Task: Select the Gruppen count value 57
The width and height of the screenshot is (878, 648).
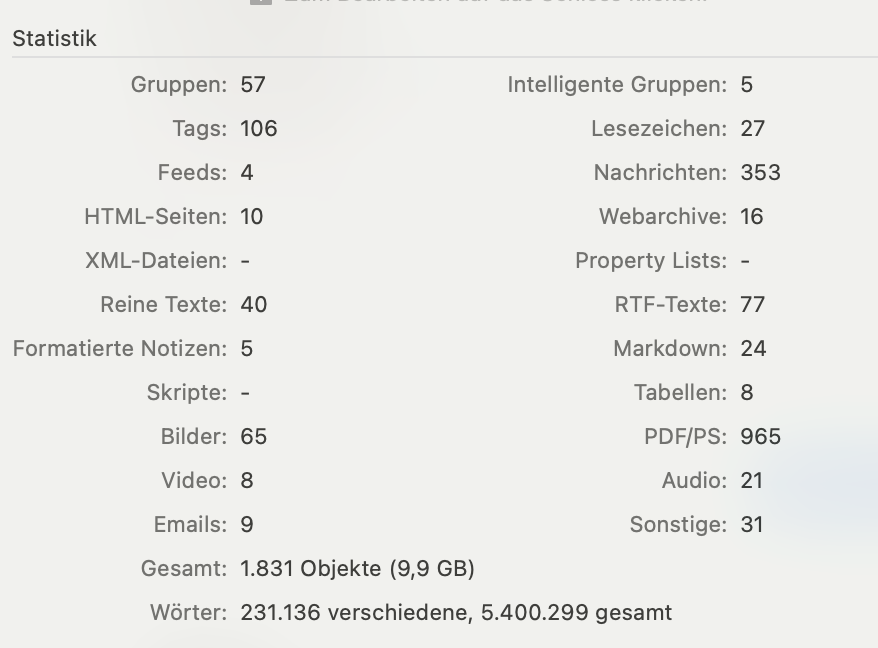Action: click(x=253, y=85)
